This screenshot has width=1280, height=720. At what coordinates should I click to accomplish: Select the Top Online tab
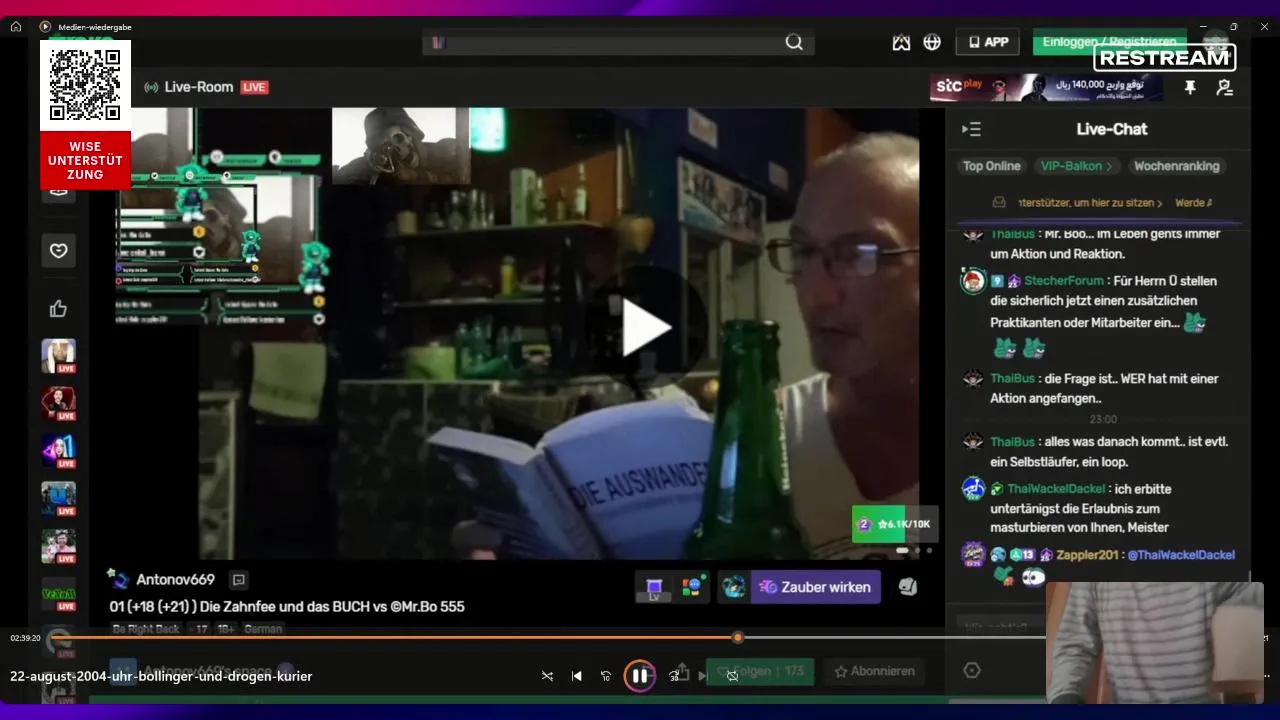[991, 166]
